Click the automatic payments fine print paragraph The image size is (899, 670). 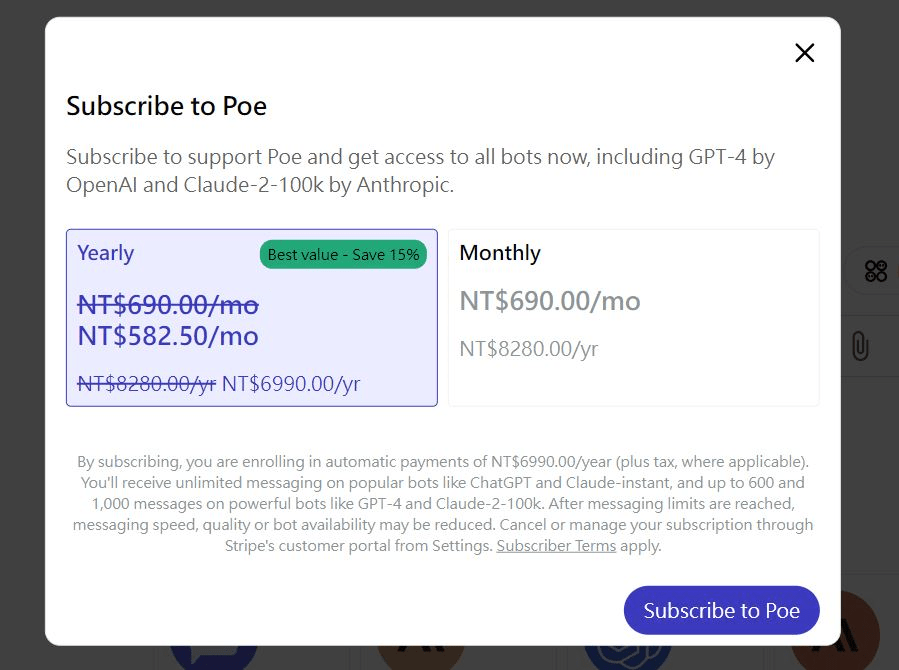click(442, 504)
